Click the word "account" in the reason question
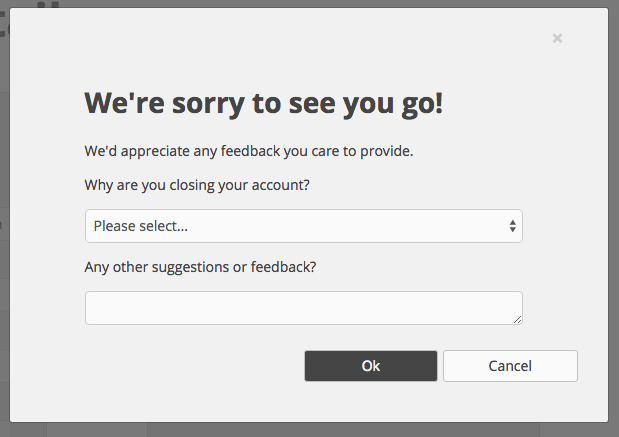Screen dimensions: 619x437 click(278, 185)
